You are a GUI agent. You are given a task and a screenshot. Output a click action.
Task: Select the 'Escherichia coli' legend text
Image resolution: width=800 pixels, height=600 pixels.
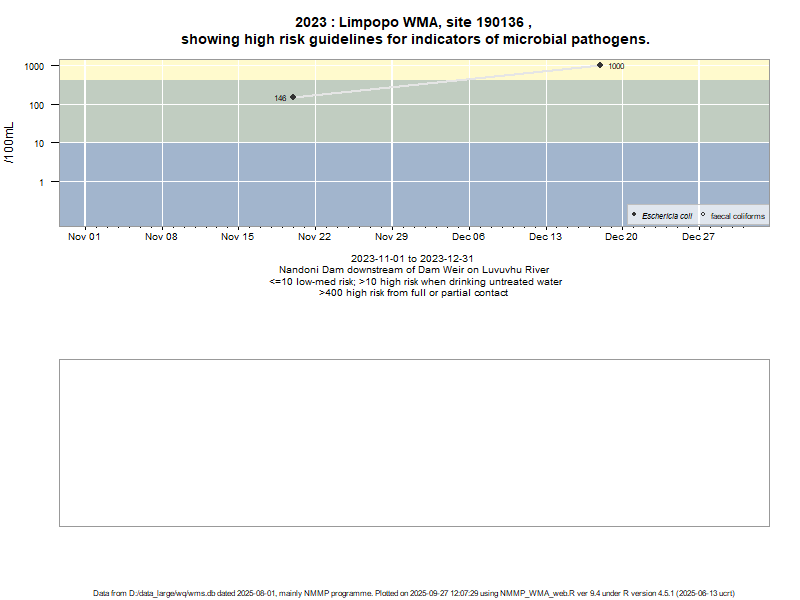(667, 216)
